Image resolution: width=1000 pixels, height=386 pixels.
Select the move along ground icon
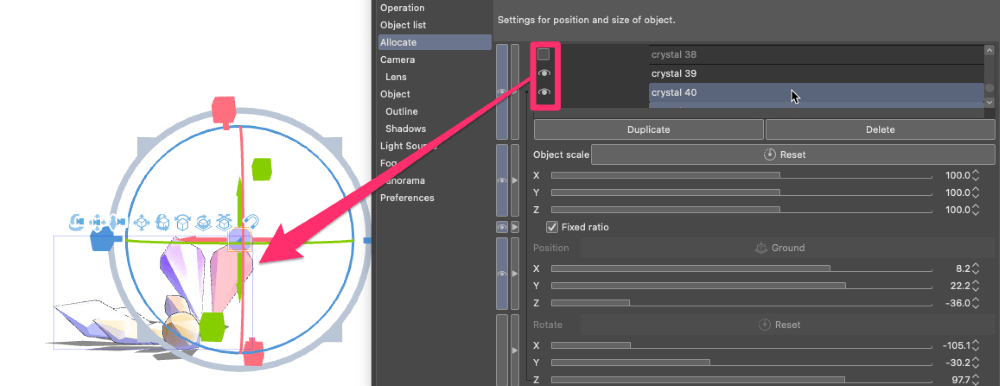223,222
